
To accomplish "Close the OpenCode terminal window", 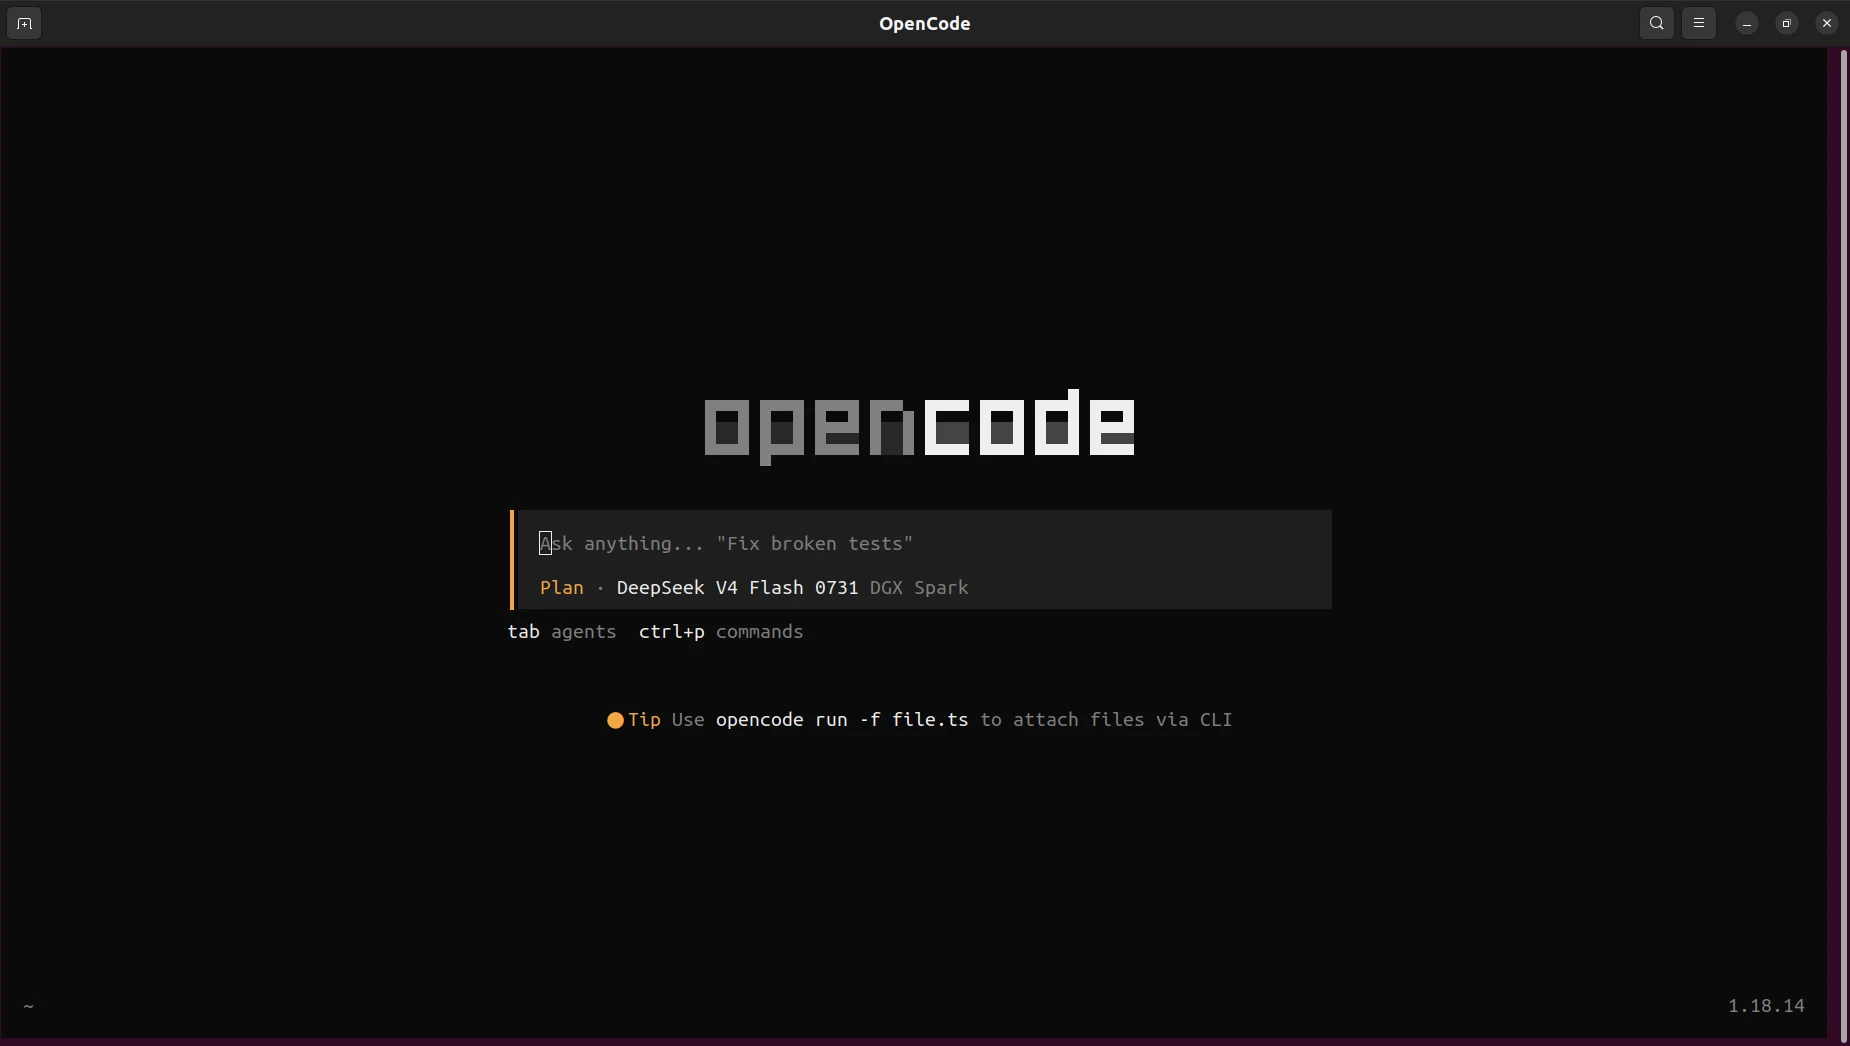I will pos(1827,23).
